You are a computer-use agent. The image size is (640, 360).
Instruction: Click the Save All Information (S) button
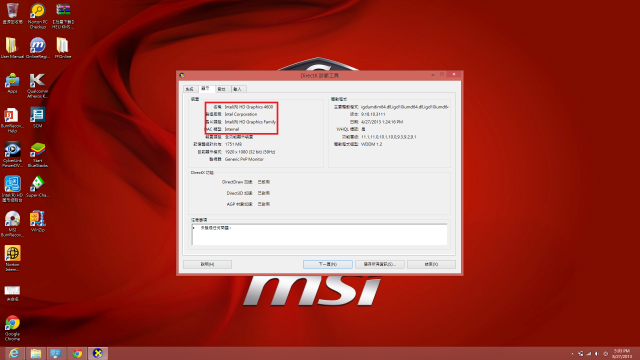click(x=380, y=264)
